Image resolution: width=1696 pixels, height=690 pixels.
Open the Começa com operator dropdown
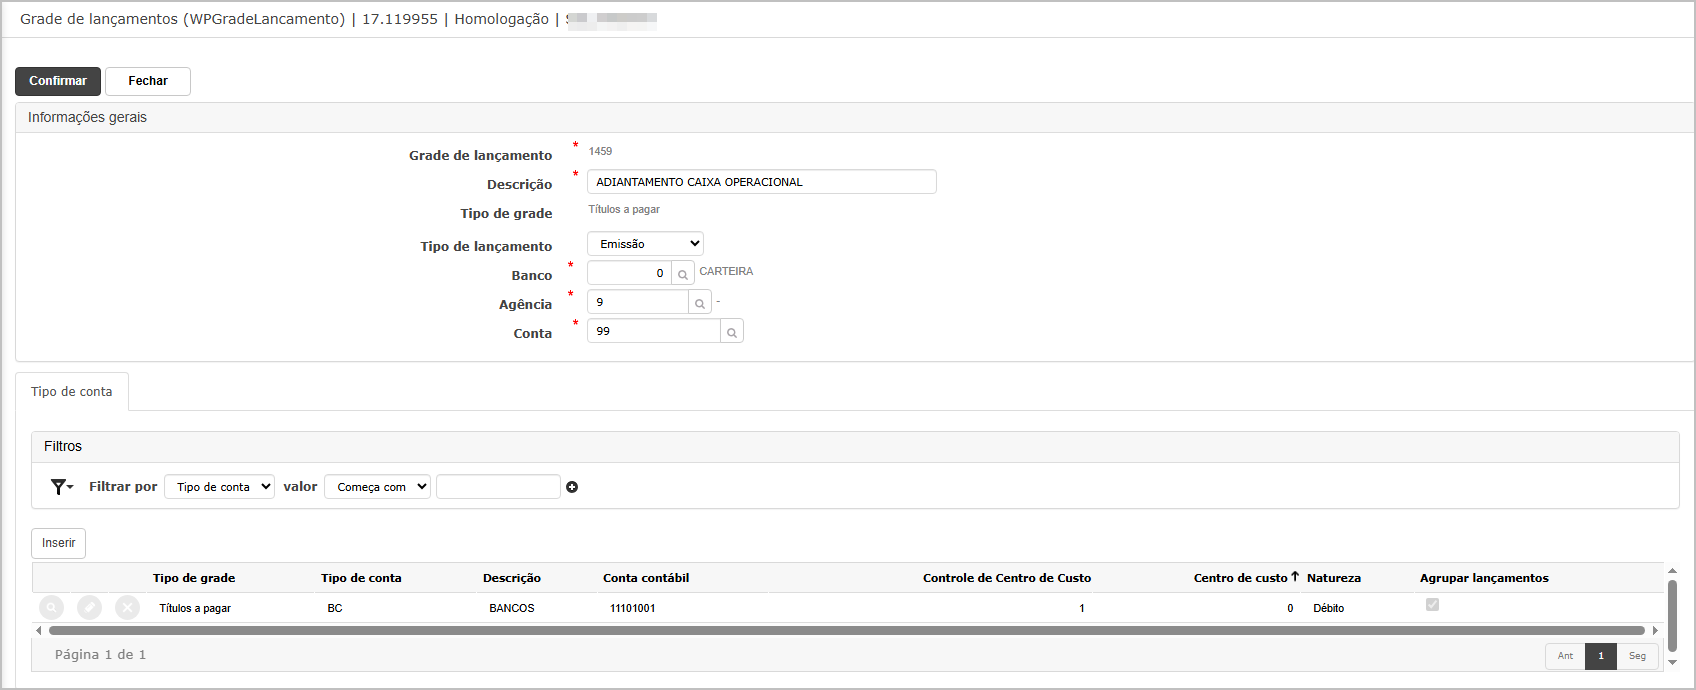(x=377, y=487)
